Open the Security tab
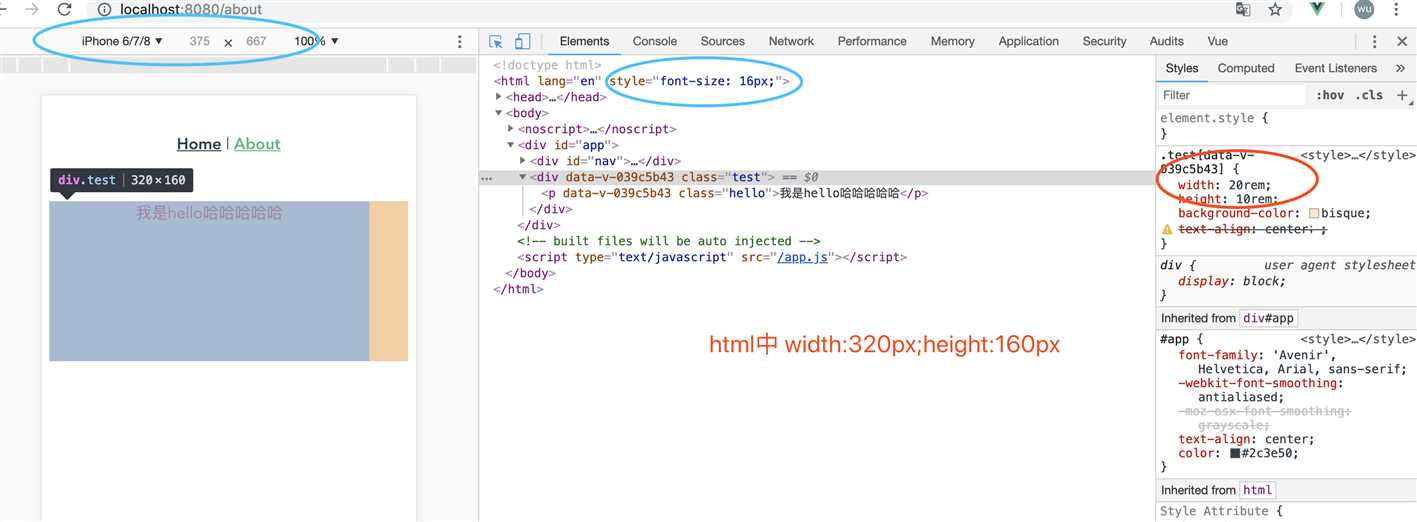 pyautogui.click(x=1104, y=41)
